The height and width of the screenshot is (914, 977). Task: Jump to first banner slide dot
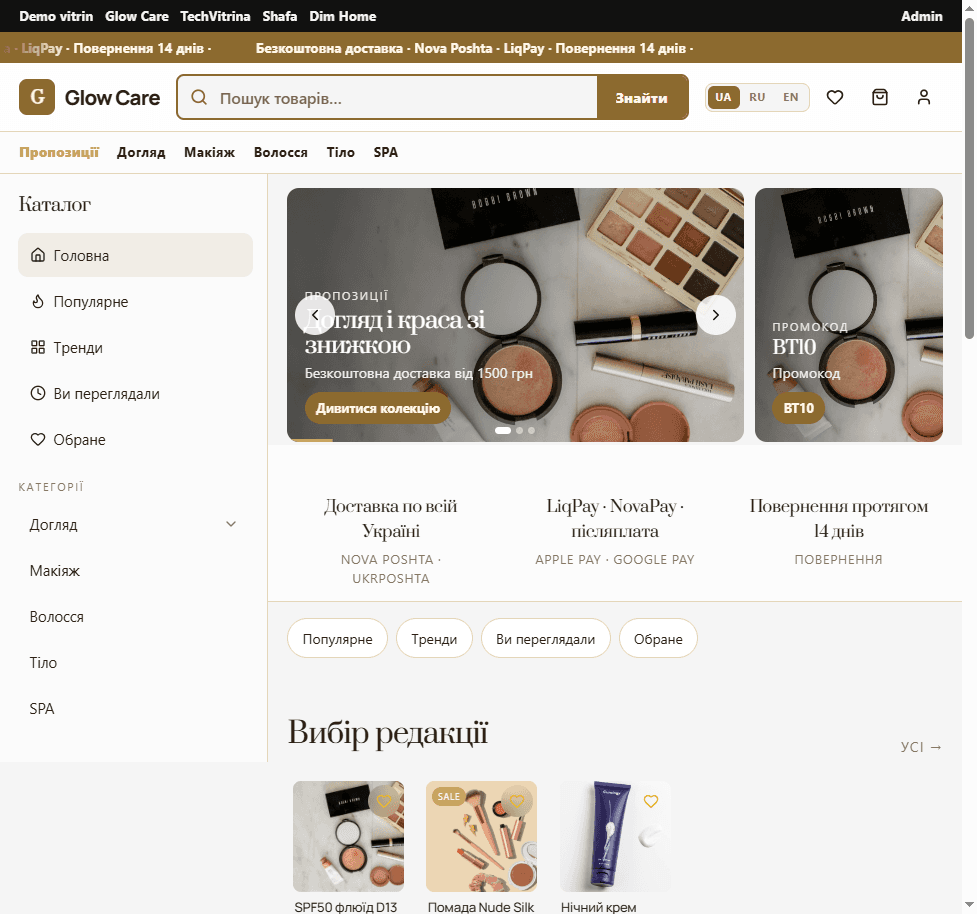tap(503, 431)
